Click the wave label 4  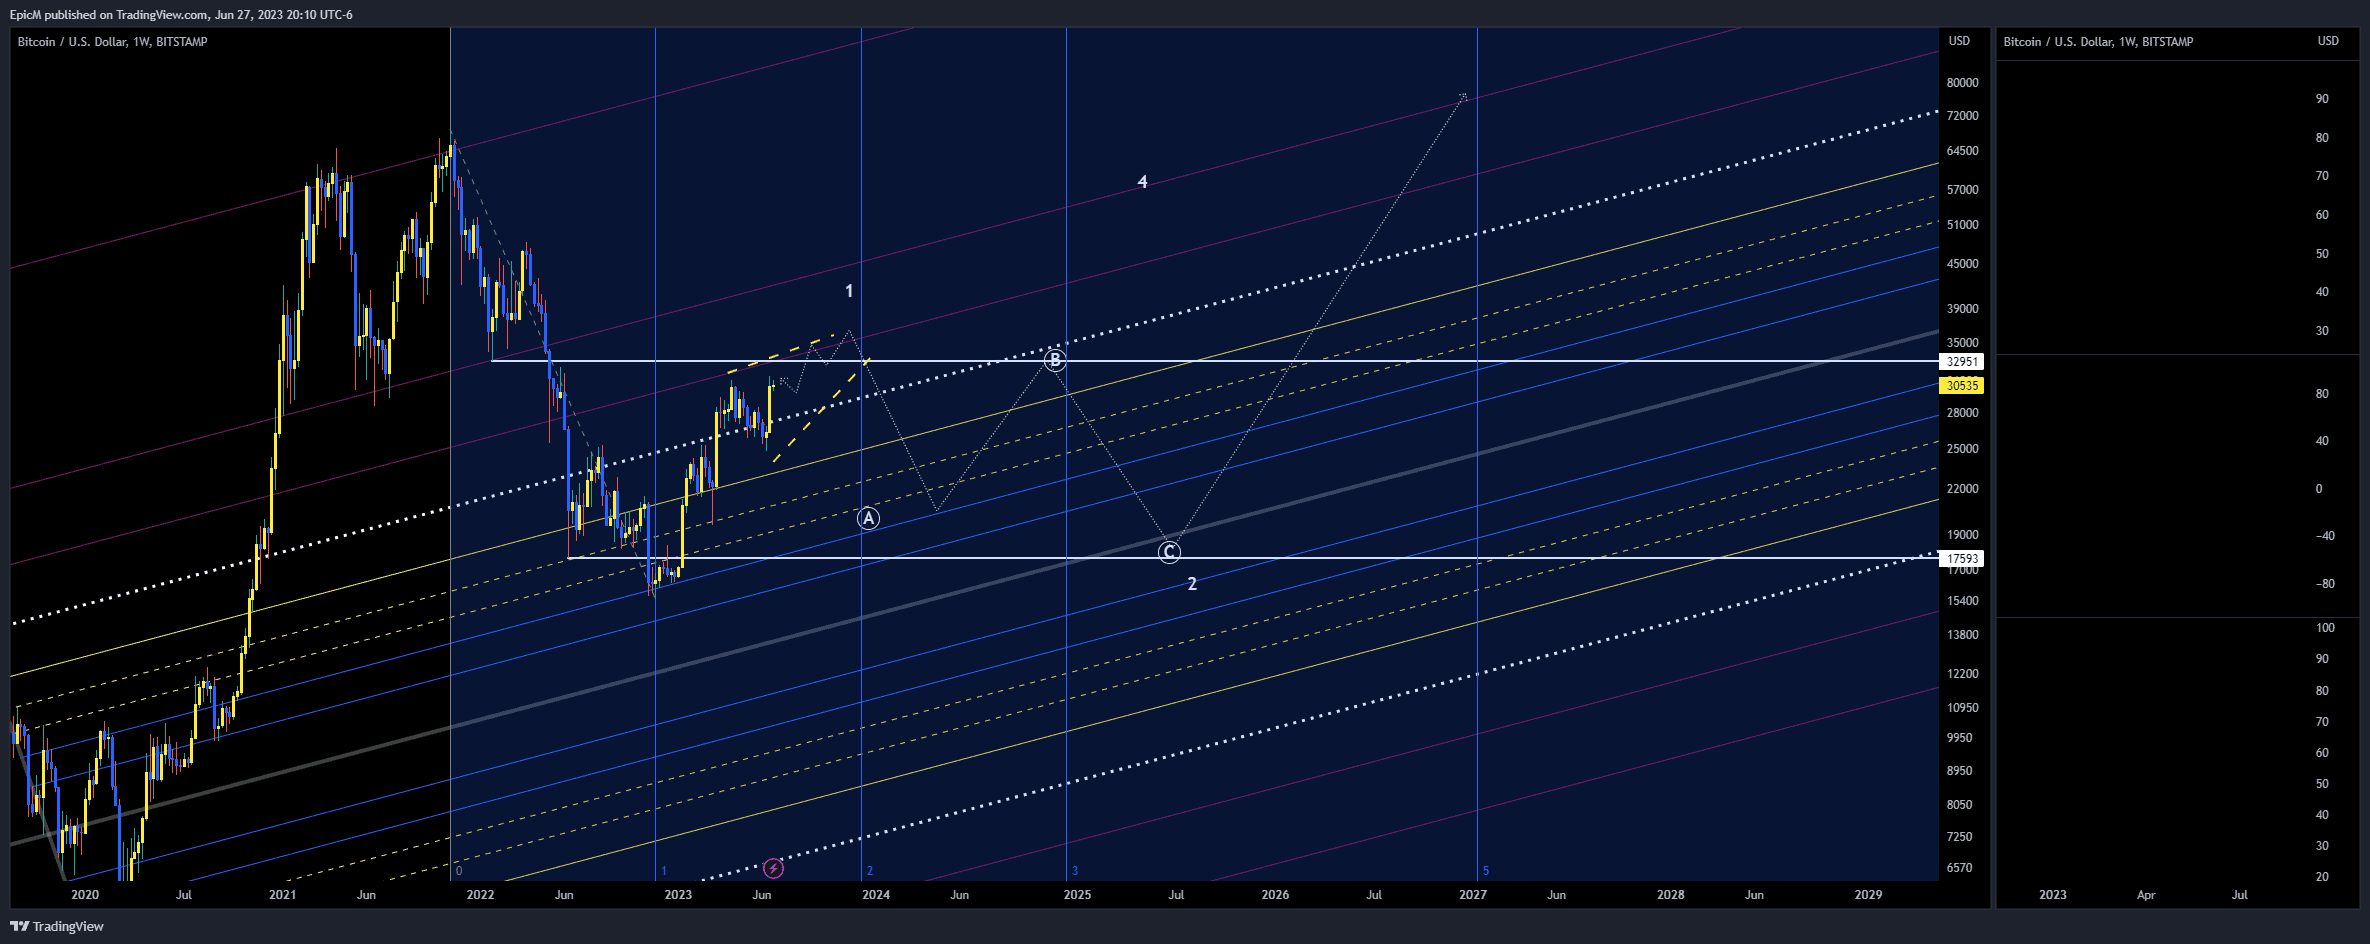[1142, 182]
